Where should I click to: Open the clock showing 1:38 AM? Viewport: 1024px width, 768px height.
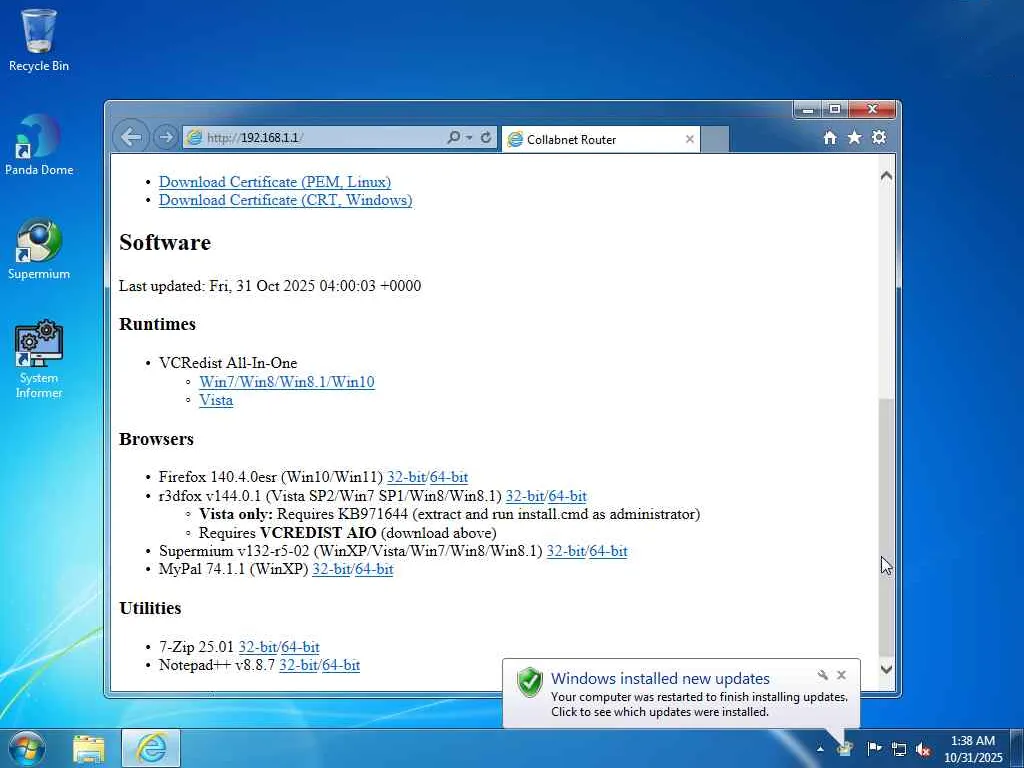[x=973, y=749]
